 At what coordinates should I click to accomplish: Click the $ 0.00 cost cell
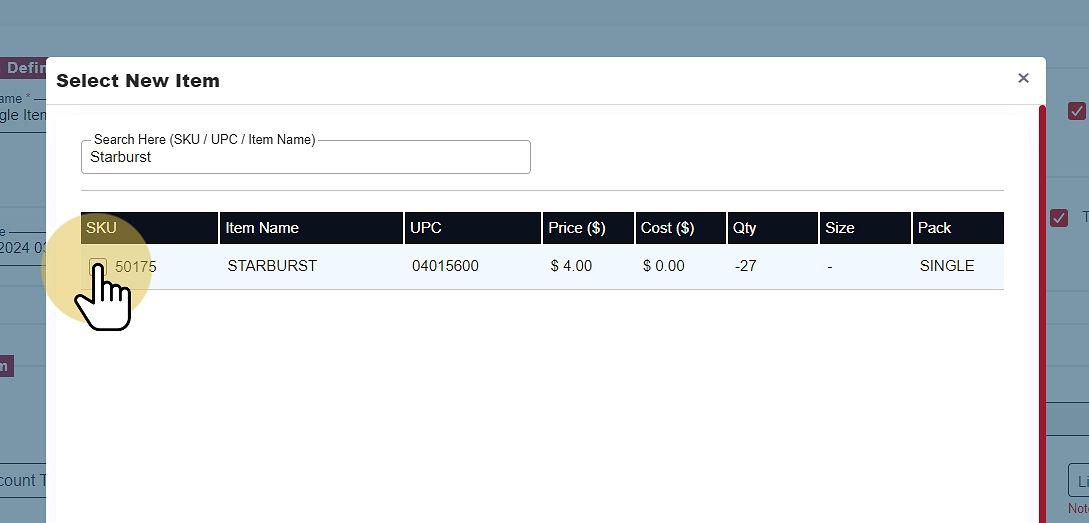[664, 266]
